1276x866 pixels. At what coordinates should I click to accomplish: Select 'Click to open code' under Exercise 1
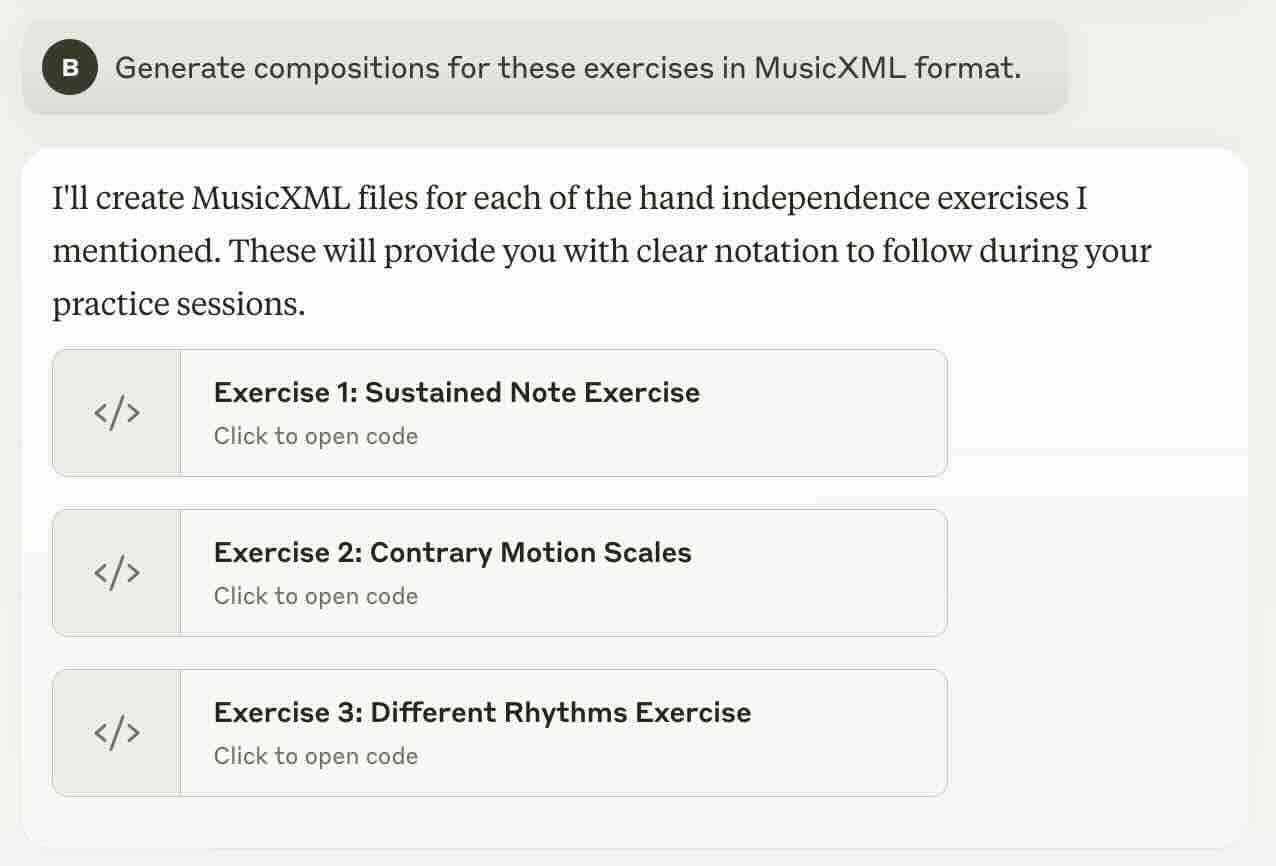click(316, 436)
